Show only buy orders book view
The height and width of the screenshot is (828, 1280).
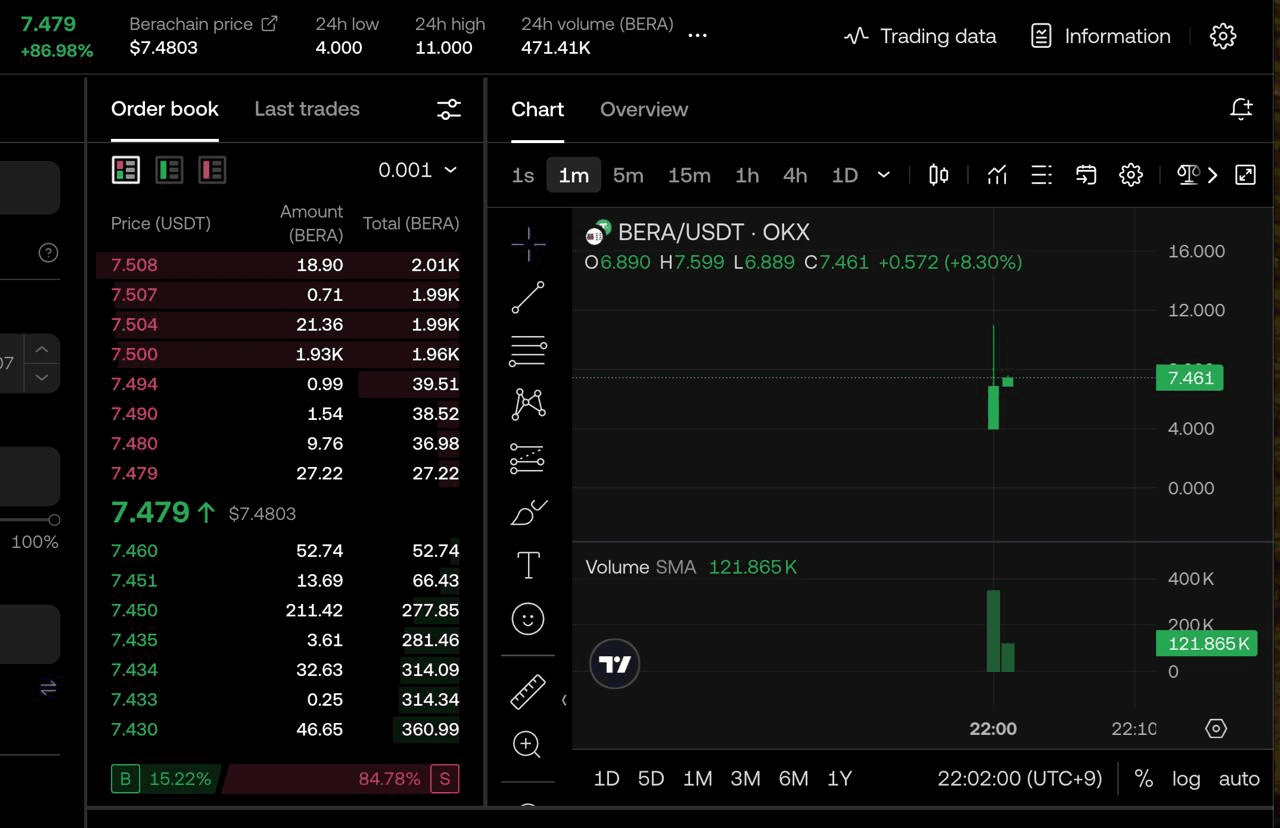click(x=169, y=170)
